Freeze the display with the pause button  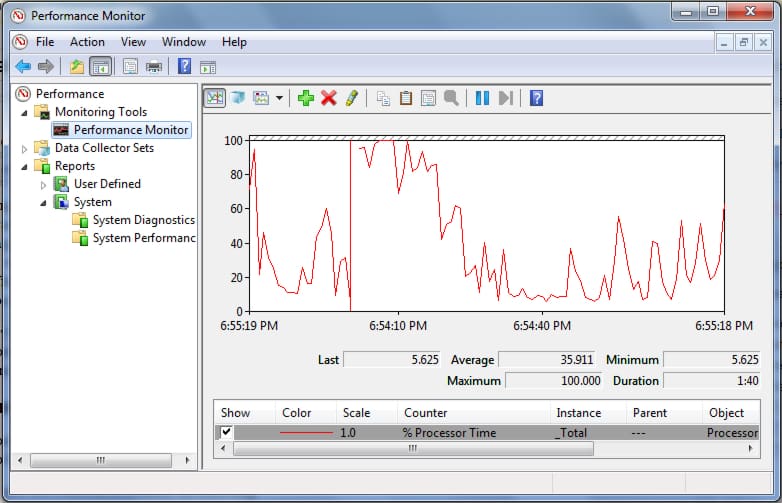[x=482, y=98]
